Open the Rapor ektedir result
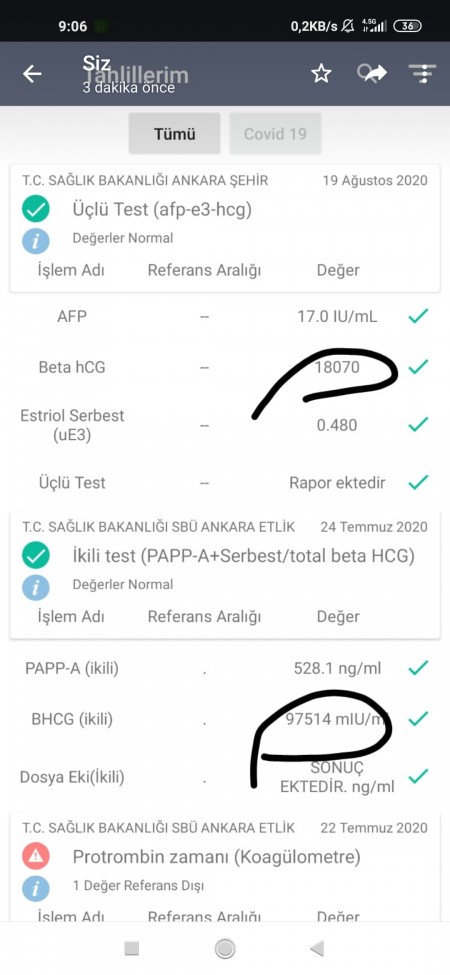 [338, 483]
